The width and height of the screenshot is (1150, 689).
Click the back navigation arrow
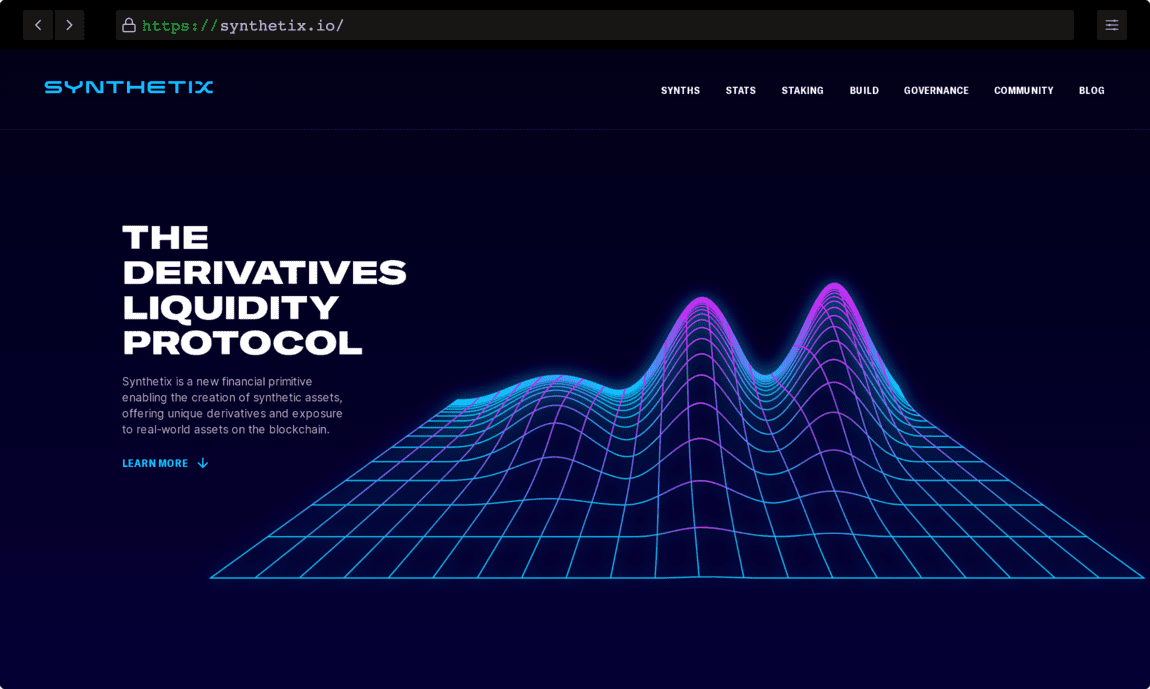37,24
